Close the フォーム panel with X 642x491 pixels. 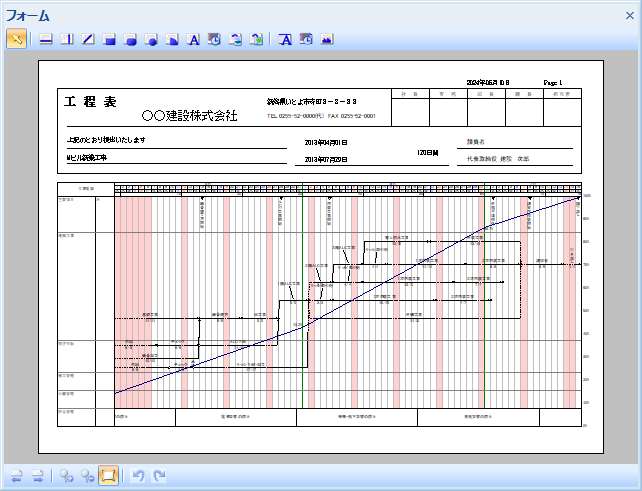[x=629, y=16]
